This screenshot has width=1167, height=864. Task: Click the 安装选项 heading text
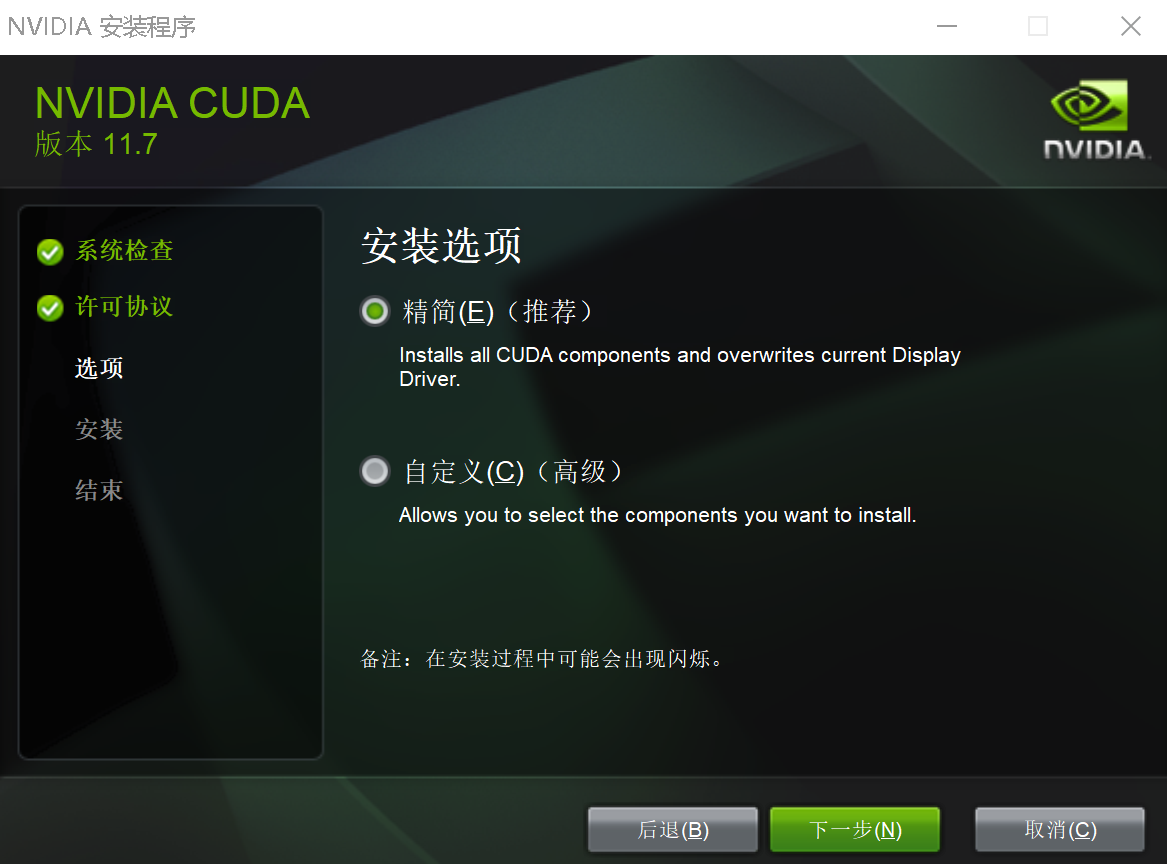tap(441, 246)
